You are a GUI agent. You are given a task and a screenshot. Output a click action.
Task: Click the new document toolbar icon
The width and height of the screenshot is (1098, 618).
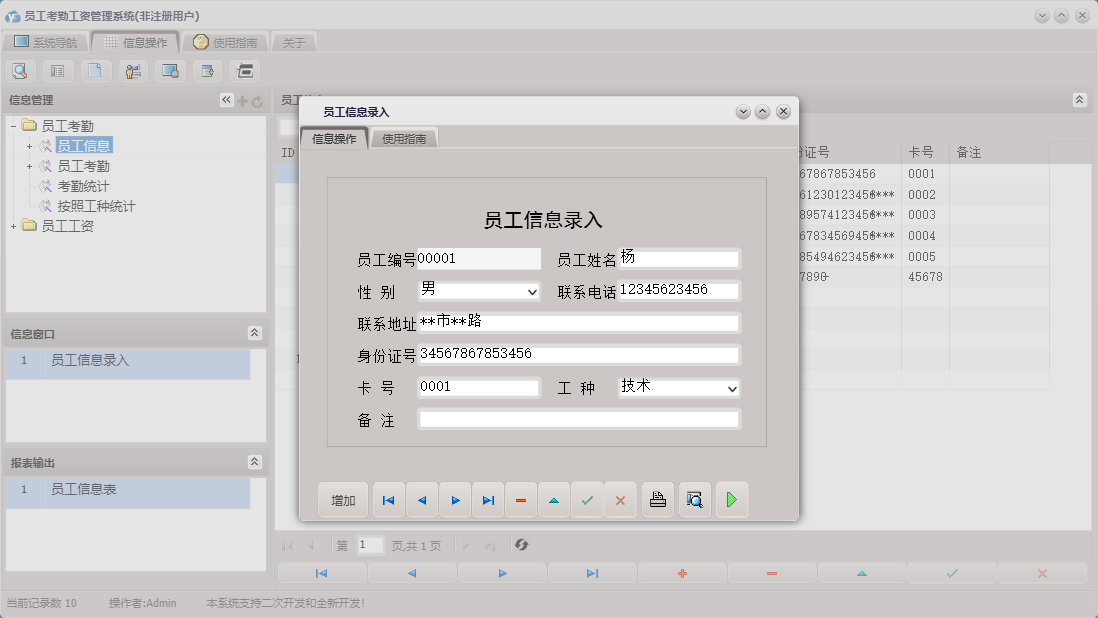pos(97,70)
